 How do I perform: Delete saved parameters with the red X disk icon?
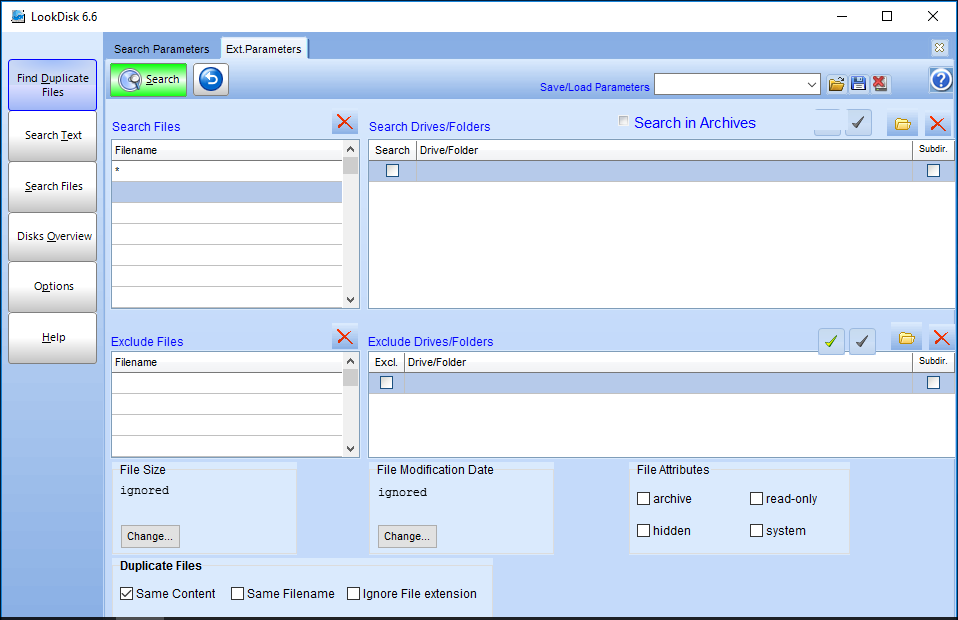pos(880,84)
